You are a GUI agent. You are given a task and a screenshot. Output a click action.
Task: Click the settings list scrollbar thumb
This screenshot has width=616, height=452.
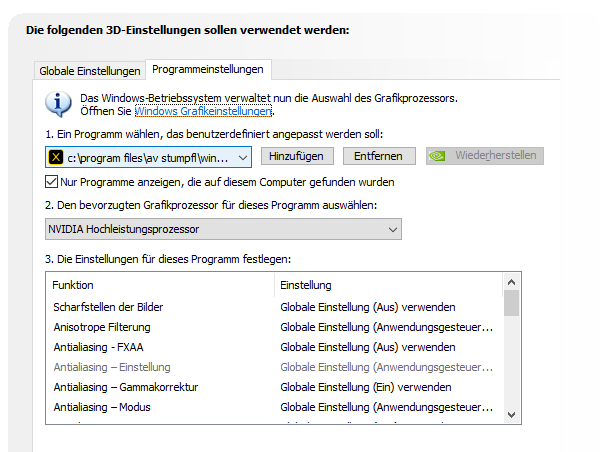click(x=512, y=303)
